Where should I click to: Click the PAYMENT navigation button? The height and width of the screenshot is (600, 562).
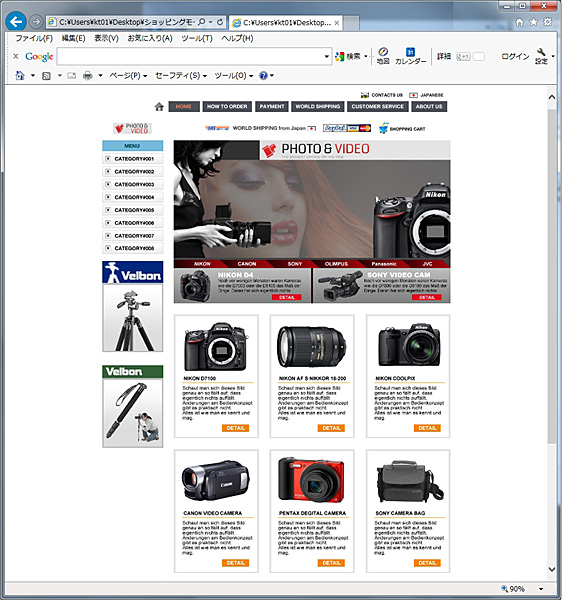[x=272, y=106]
